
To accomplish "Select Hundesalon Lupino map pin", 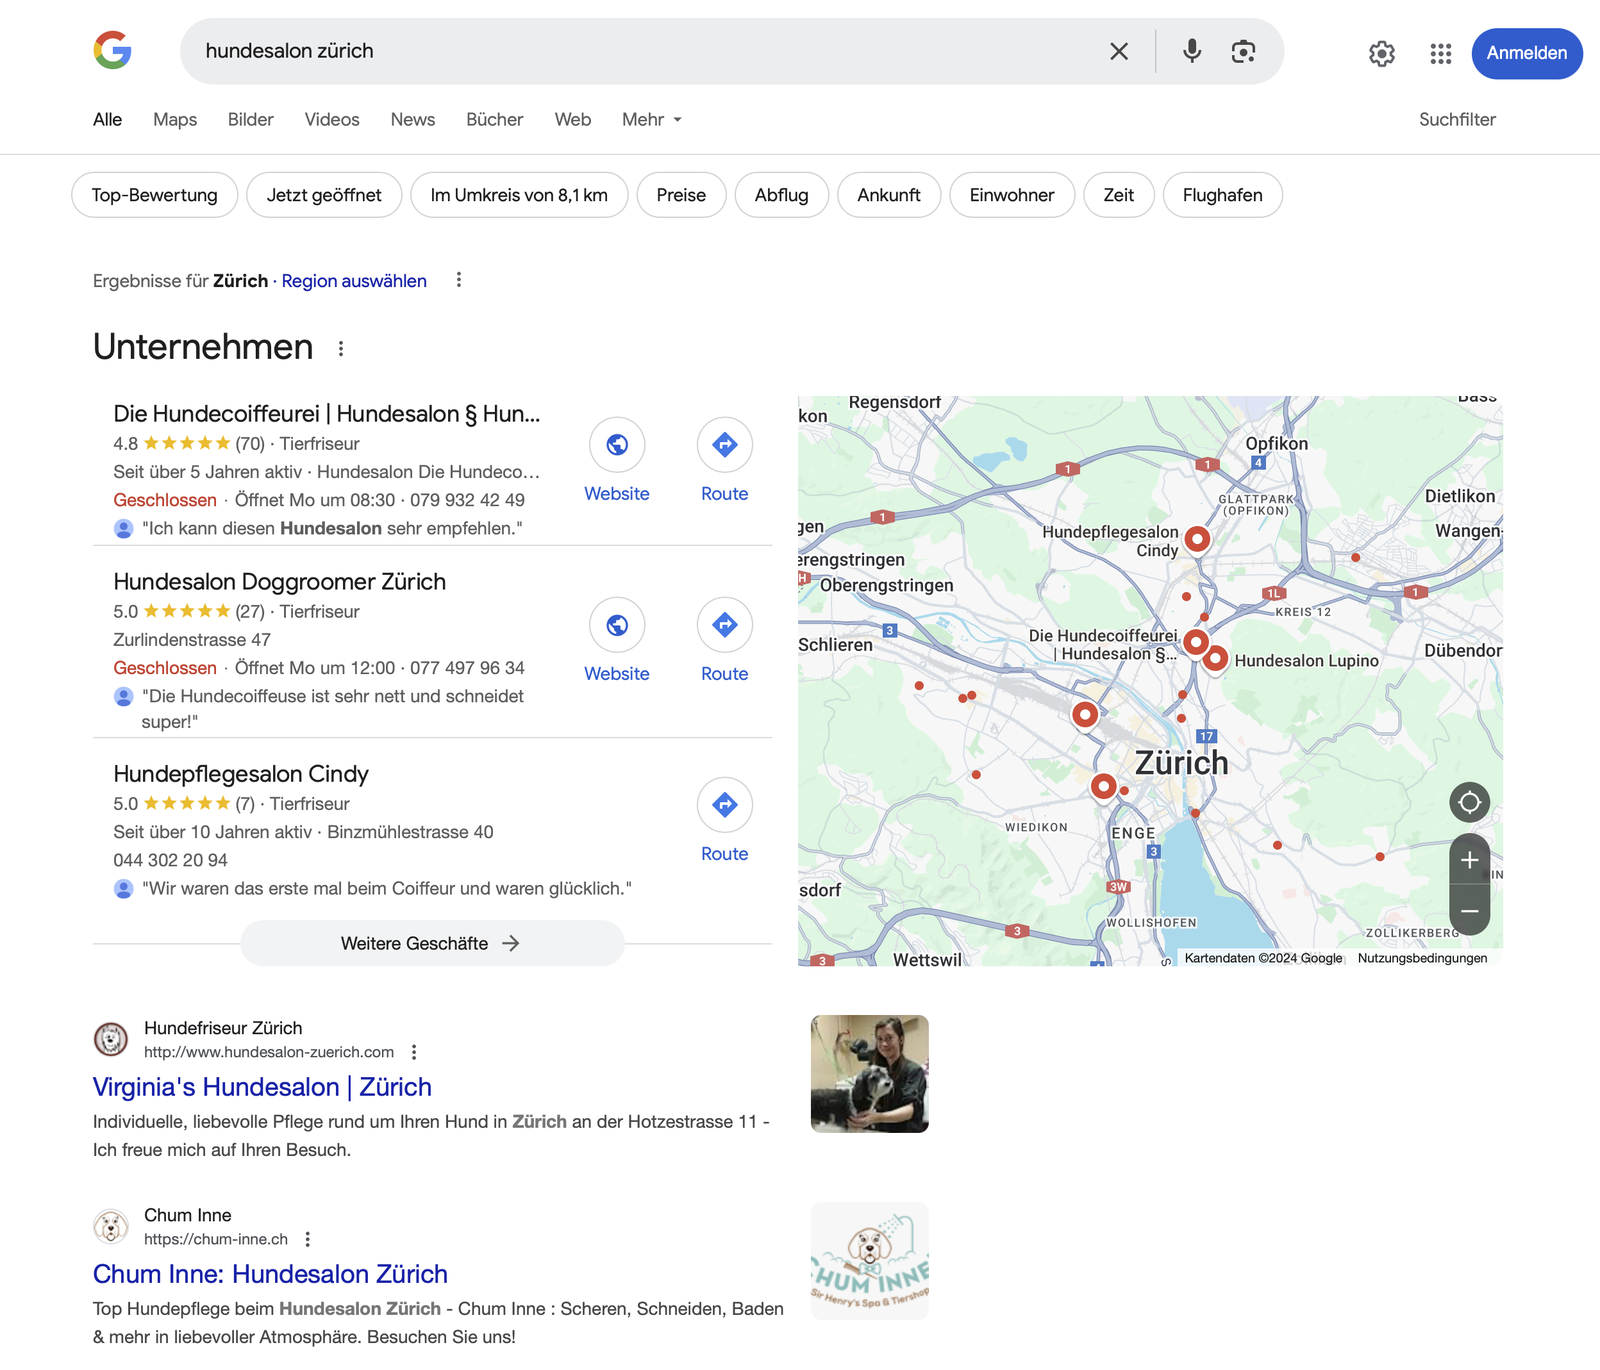I will click(x=1215, y=659).
